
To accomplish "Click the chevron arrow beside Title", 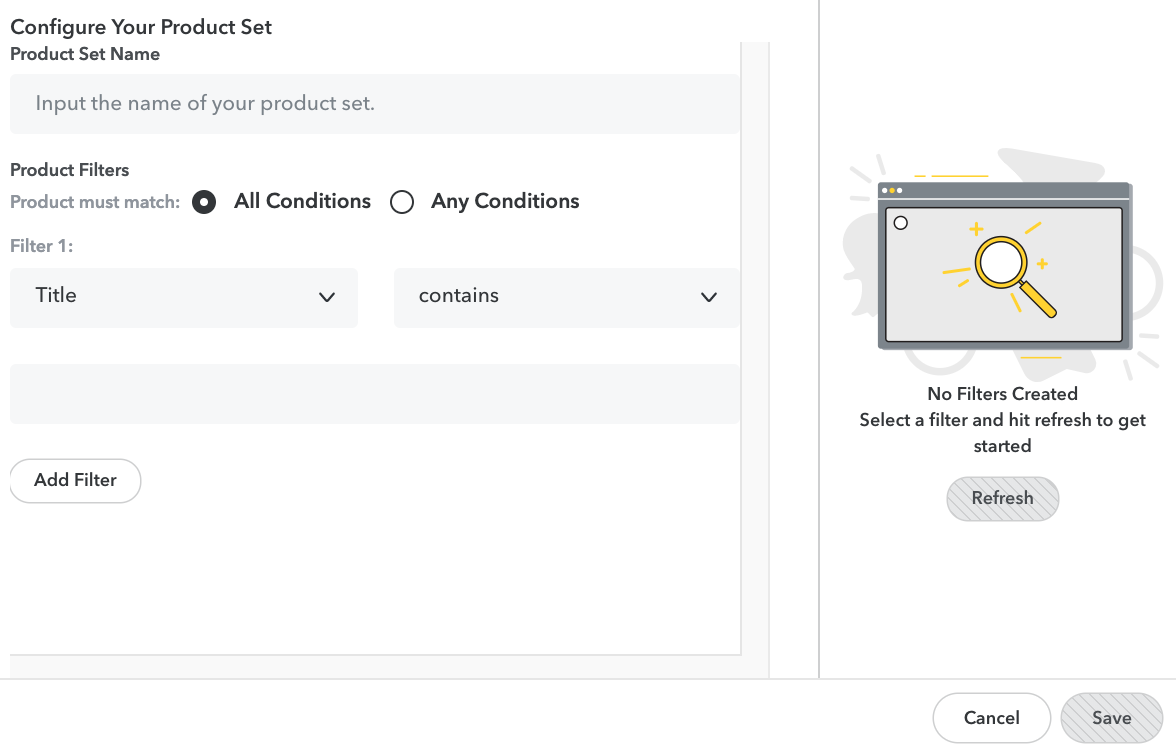I will click(326, 297).
